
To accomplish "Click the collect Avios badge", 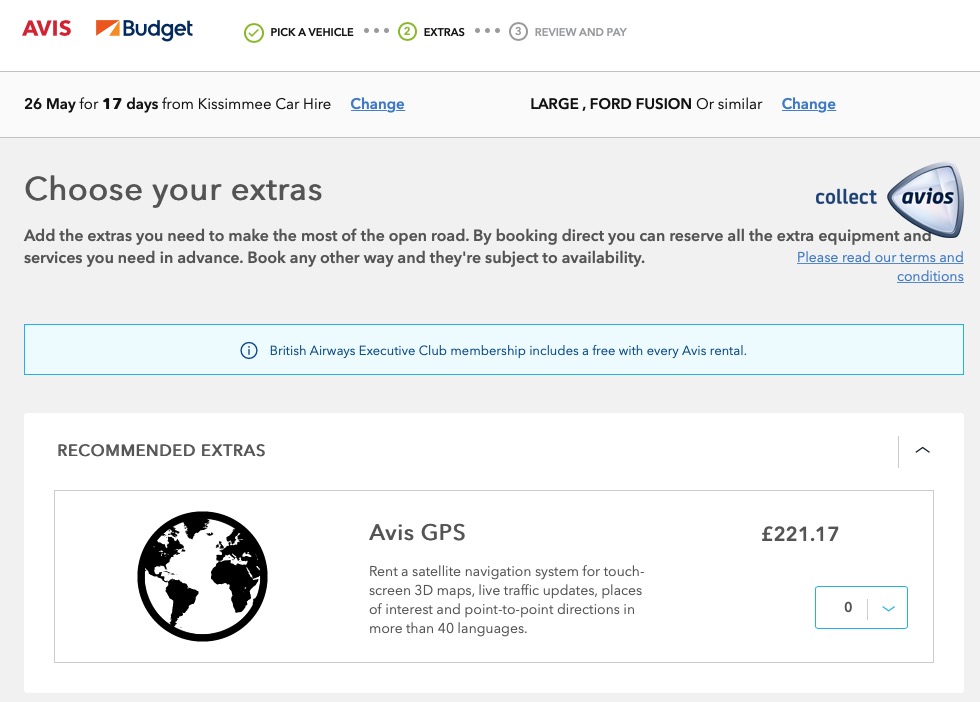I will [889, 199].
